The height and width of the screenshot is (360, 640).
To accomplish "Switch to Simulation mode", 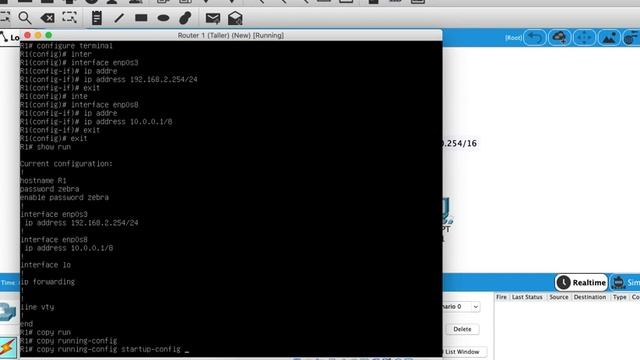I will pyautogui.click(x=625, y=282).
